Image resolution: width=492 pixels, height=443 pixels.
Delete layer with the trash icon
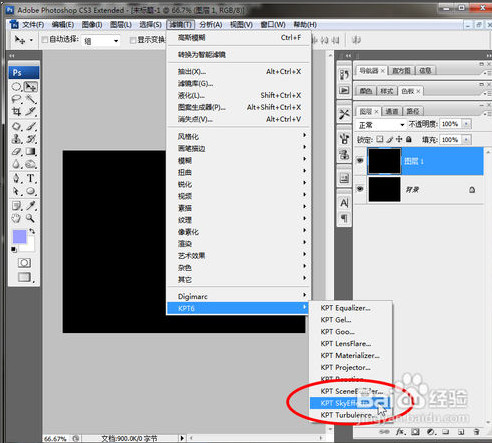(477, 432)
